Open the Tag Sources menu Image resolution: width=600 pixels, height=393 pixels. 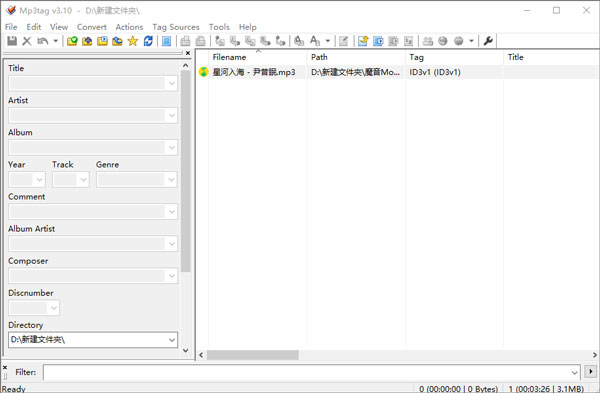coord(176,27)
